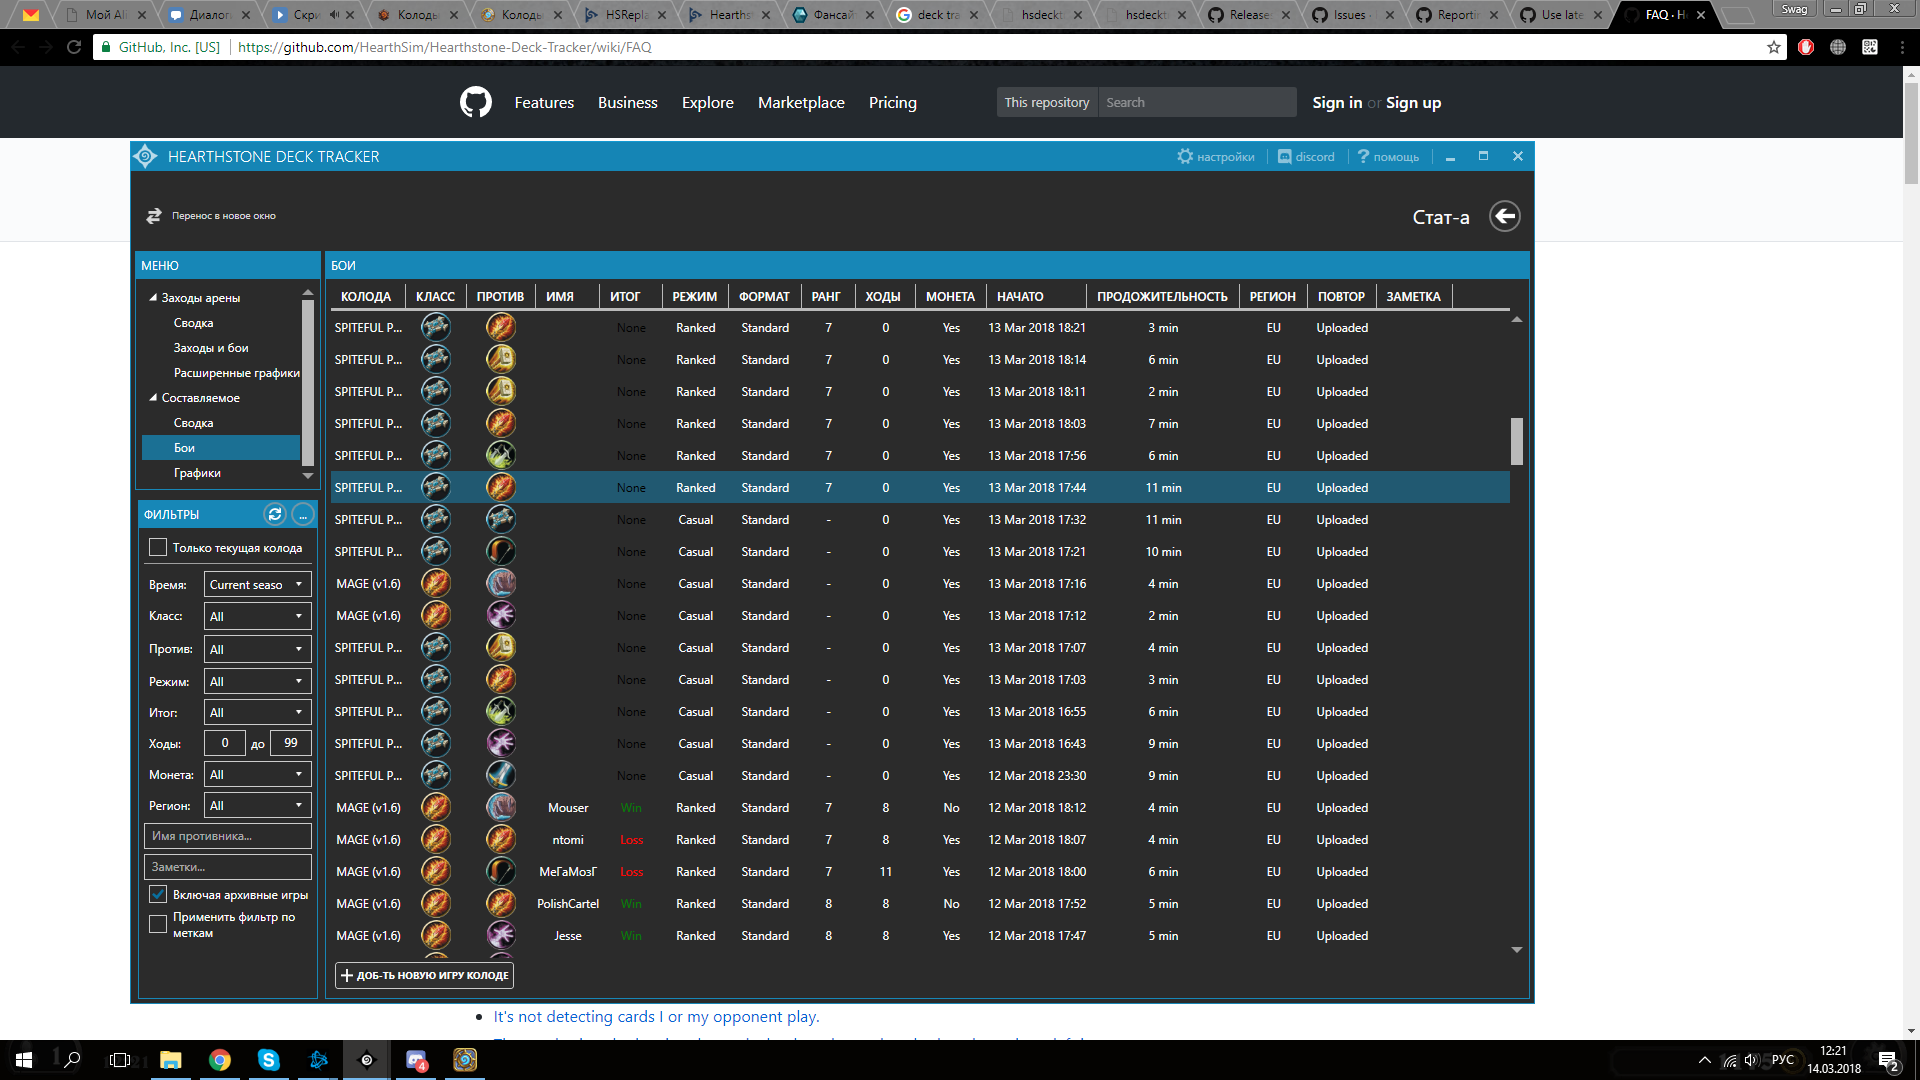
Task: Click the Ходы minimum value field
Action: [225, 743]
